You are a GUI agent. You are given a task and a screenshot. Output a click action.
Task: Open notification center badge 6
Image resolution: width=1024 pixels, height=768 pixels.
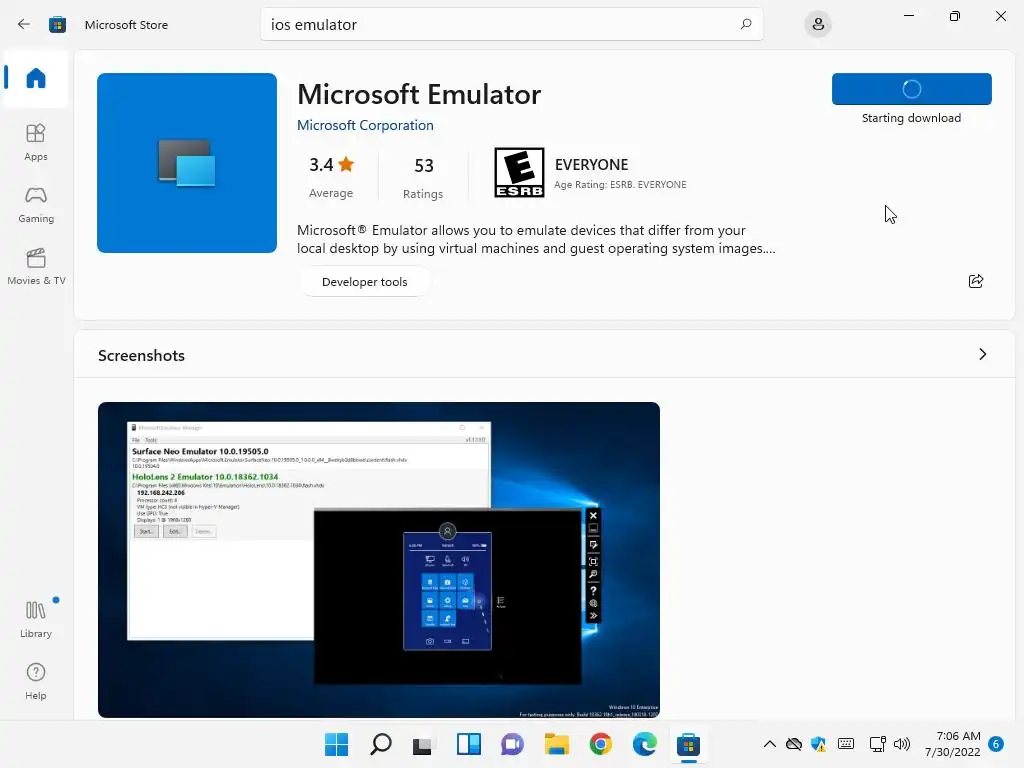[x=996, y=744]
